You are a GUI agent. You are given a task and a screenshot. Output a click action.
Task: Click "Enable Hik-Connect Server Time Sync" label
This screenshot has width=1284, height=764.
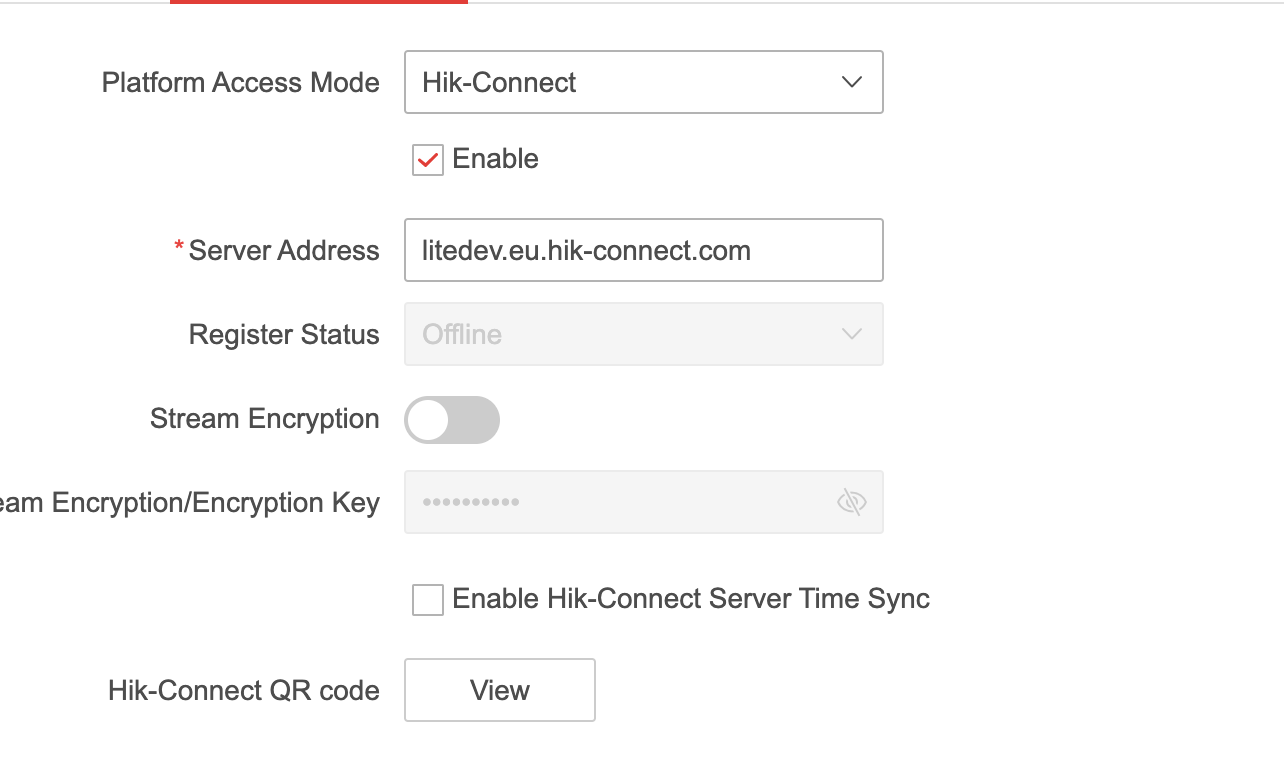691,599
